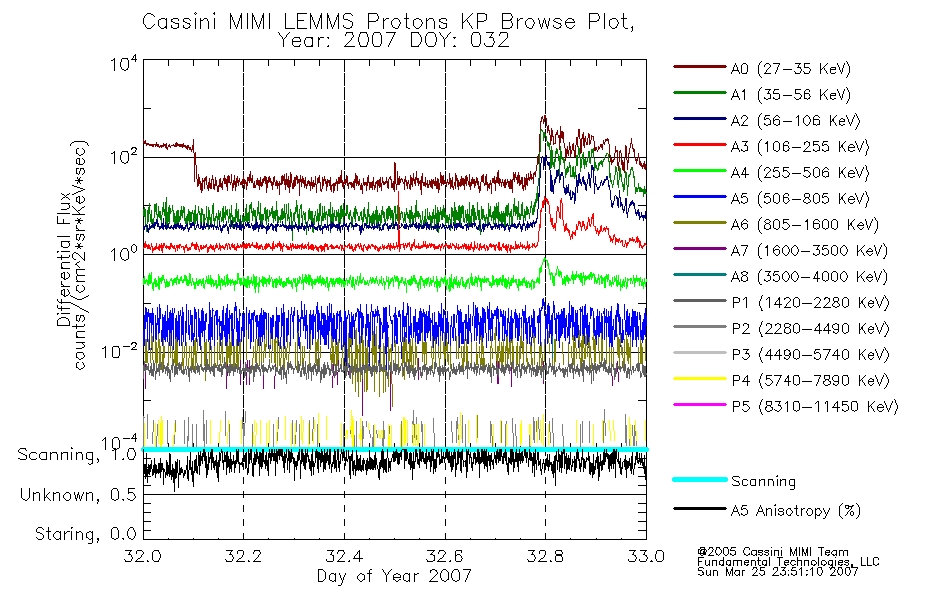Click the Fundamental Technologies, LLC credit text
This screenshot has width=950, height=600.
pos(788,562)
